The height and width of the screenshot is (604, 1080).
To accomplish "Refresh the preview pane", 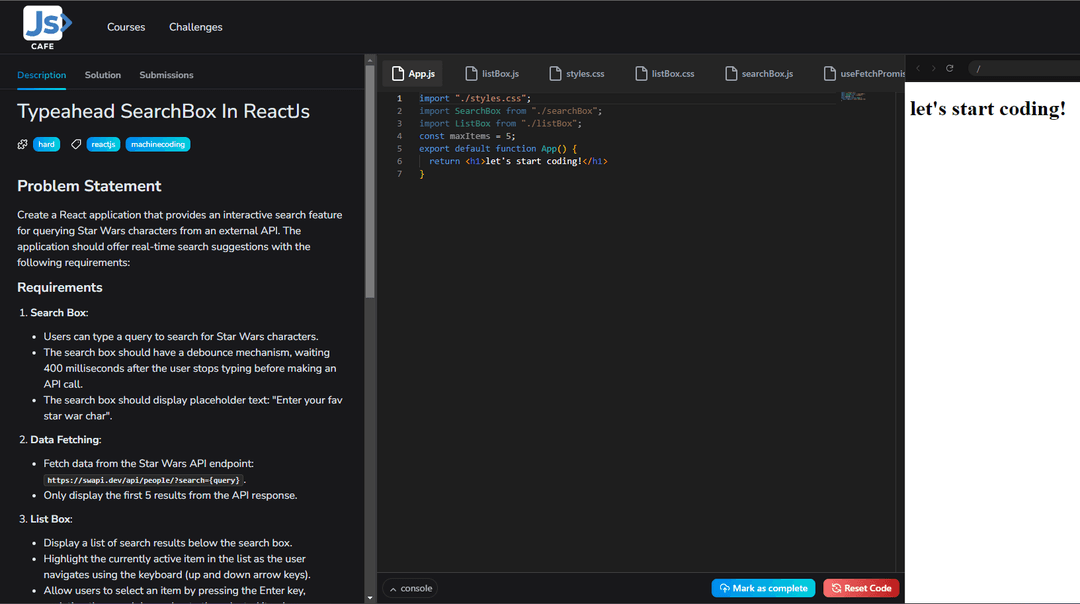I will tap(950, 68).
